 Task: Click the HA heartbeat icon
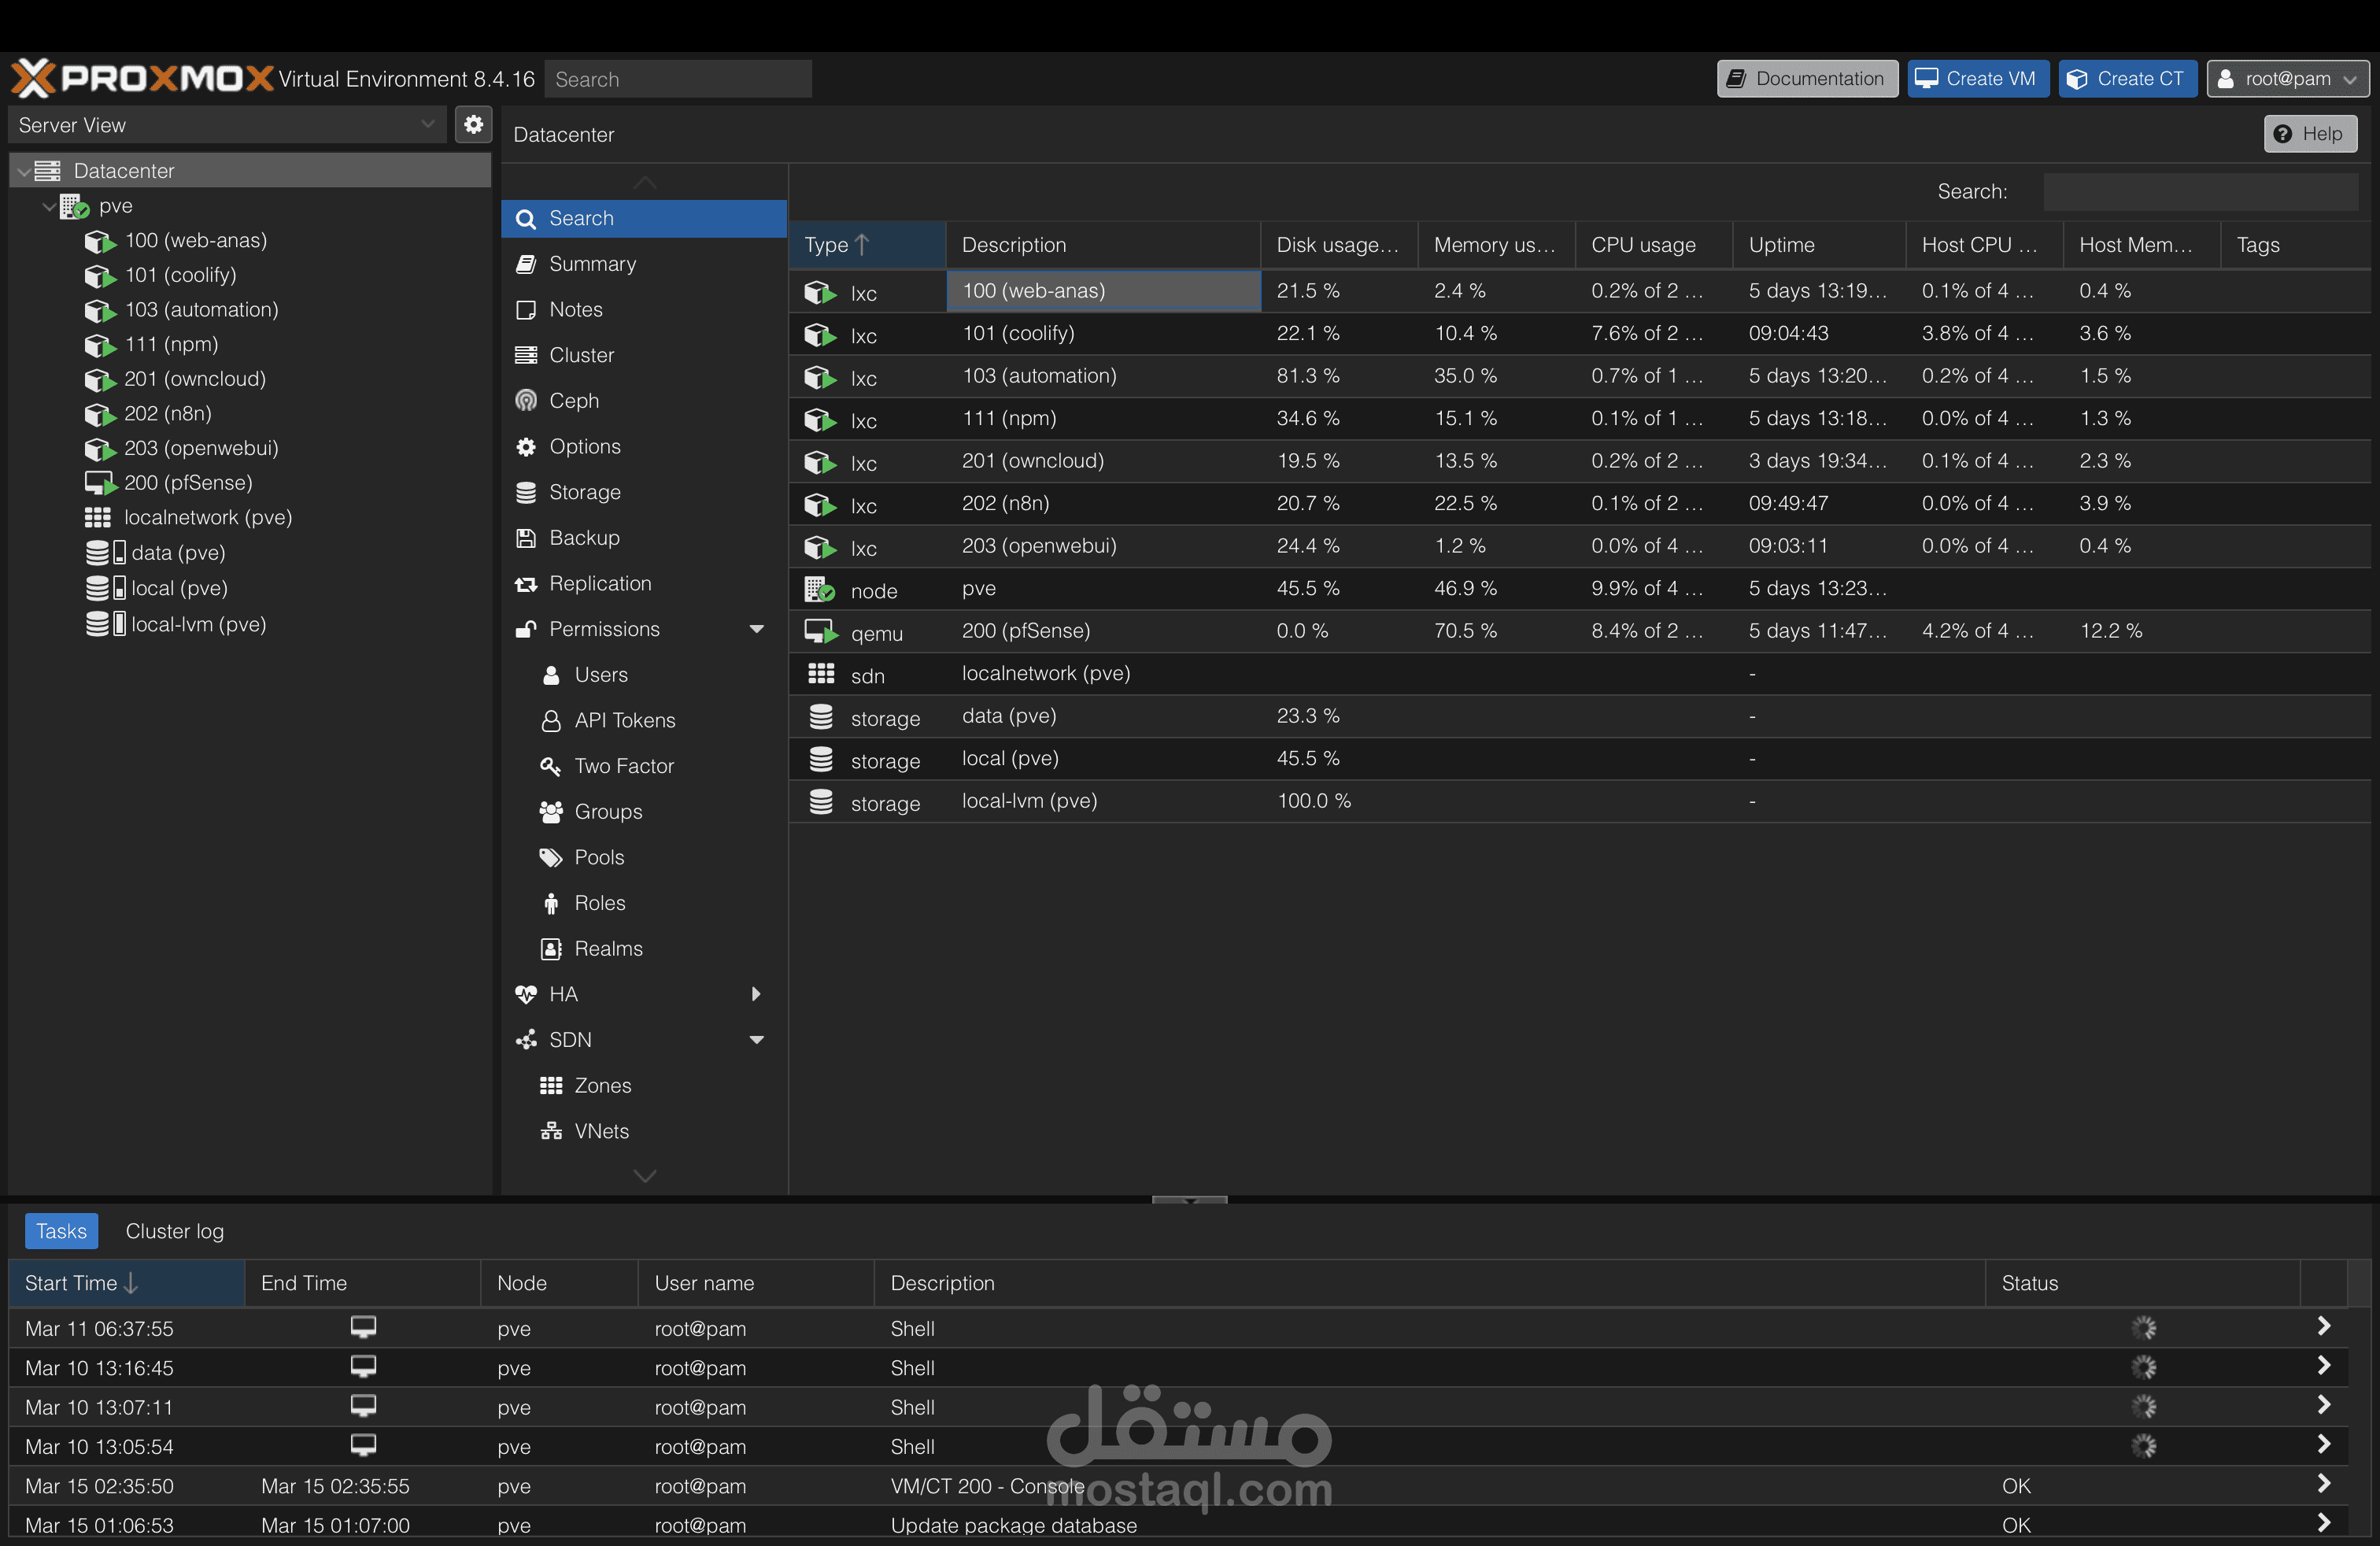coord(526,994)
